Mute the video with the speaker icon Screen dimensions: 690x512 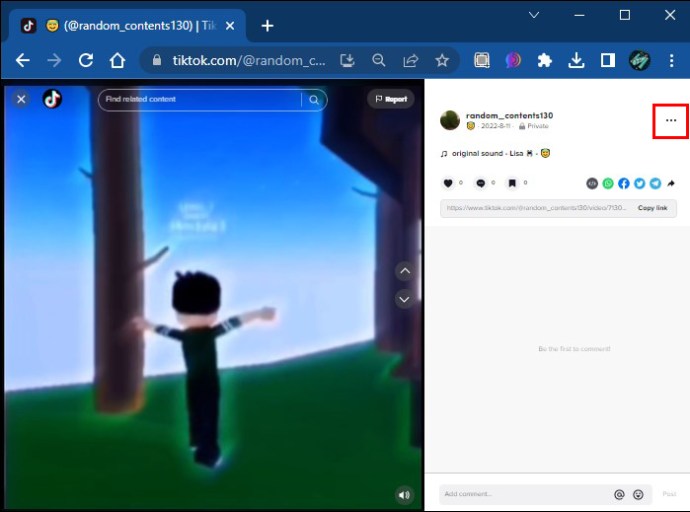[x=404, y=495]
